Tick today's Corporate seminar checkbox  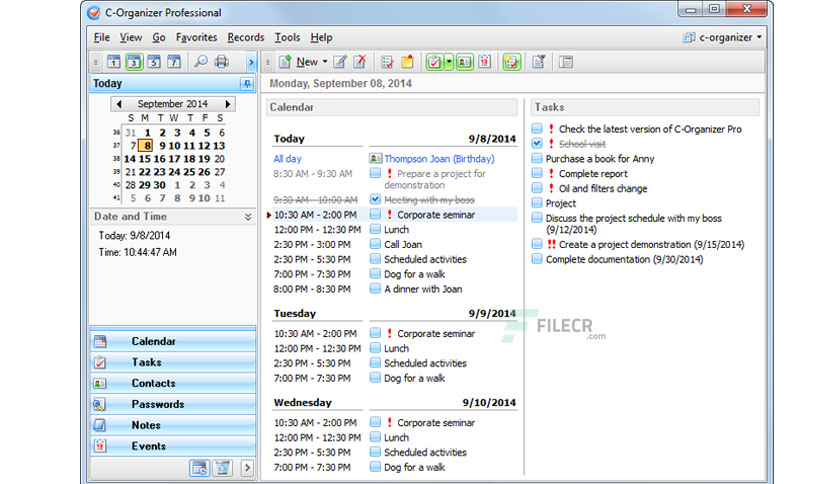[375, 214]
